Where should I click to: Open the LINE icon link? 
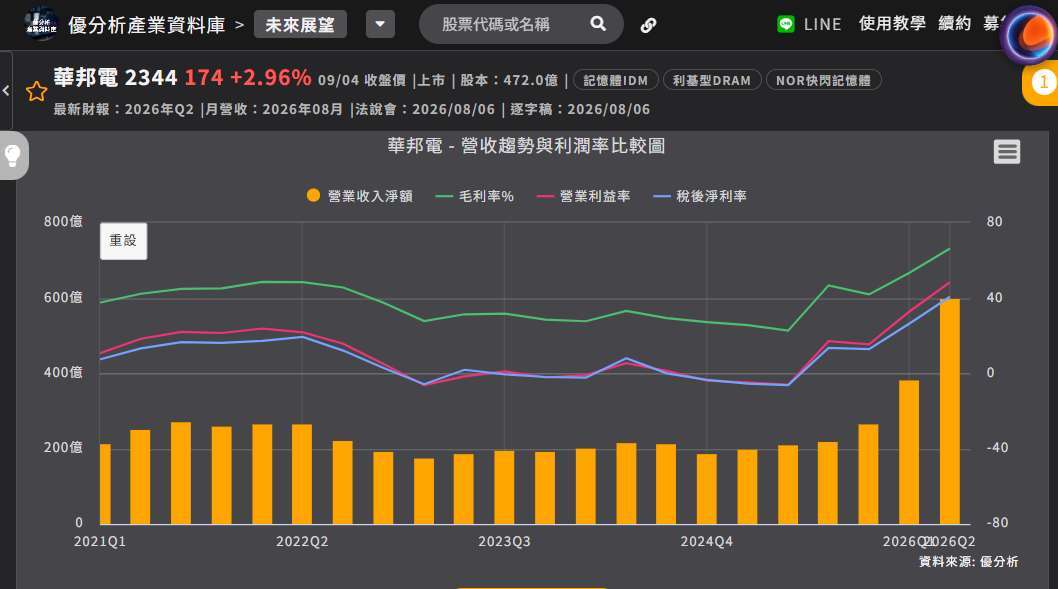tap(785, 24)
